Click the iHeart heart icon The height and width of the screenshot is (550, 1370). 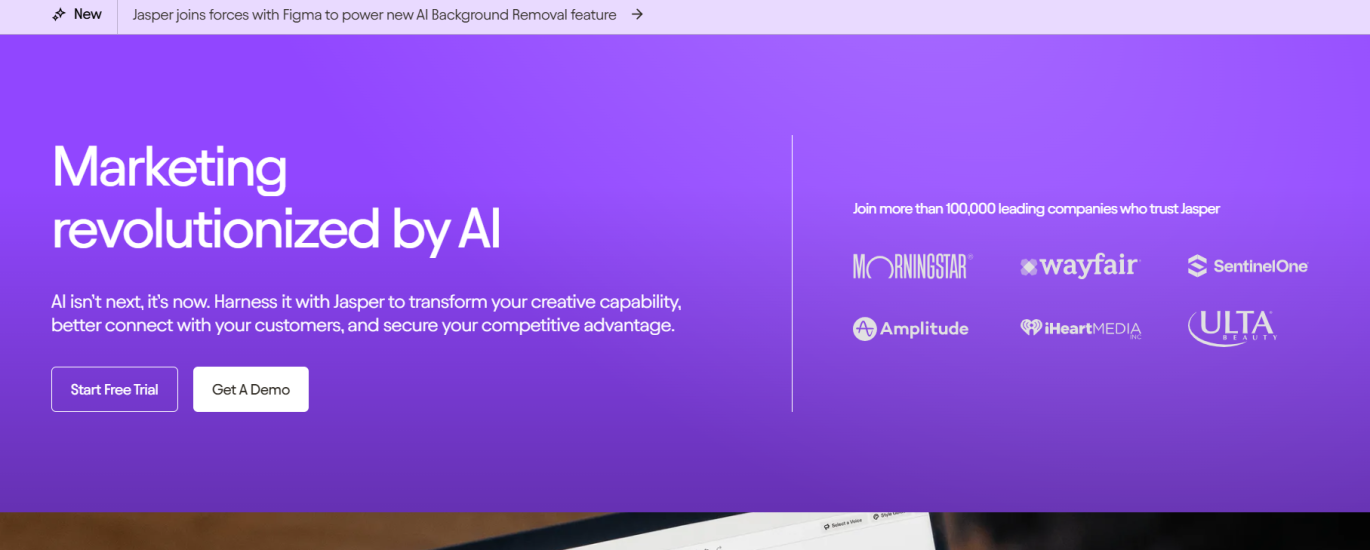coord(1030,328)
